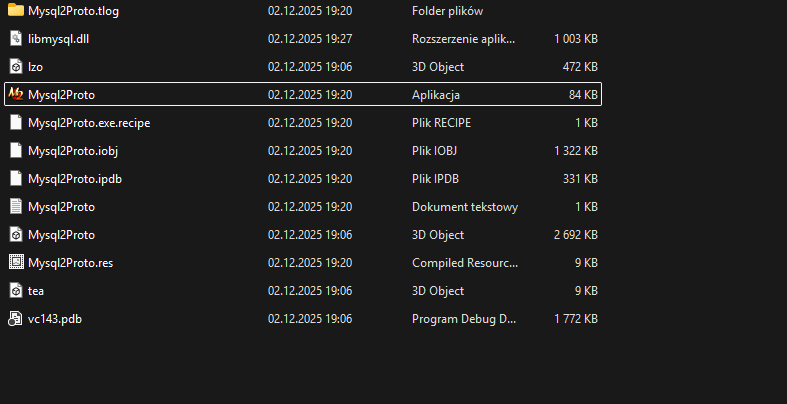Click the tea file name
This screenshot has width=787, height=404.
[x=36, y=290]
